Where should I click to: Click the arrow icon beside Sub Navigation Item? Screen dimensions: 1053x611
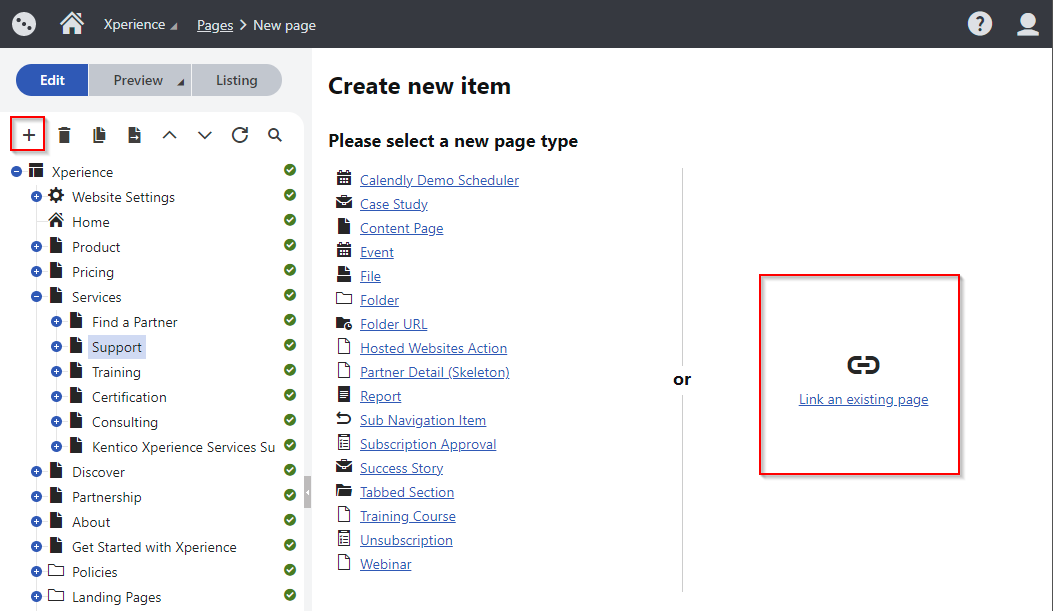tap(344, 418)
